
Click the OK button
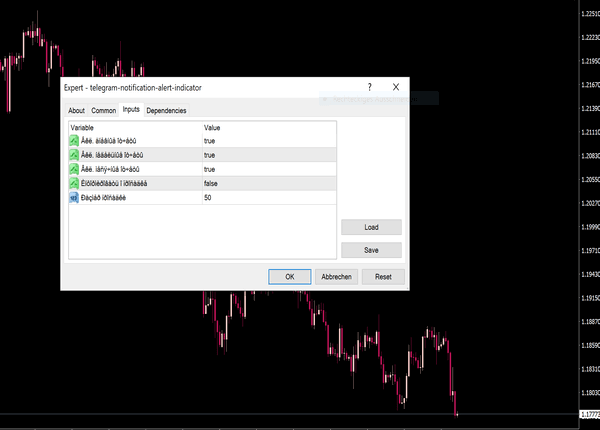290,277
